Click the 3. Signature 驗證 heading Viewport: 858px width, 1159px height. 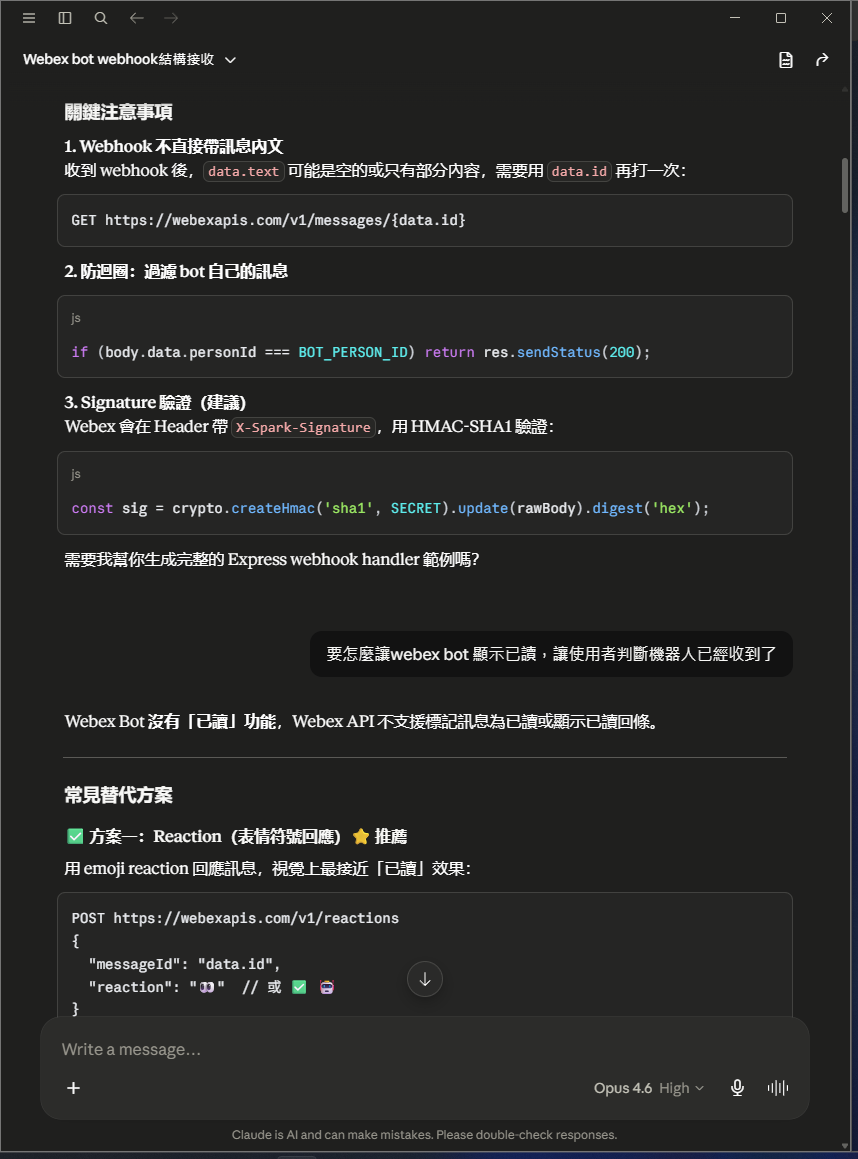pos(155,403)
